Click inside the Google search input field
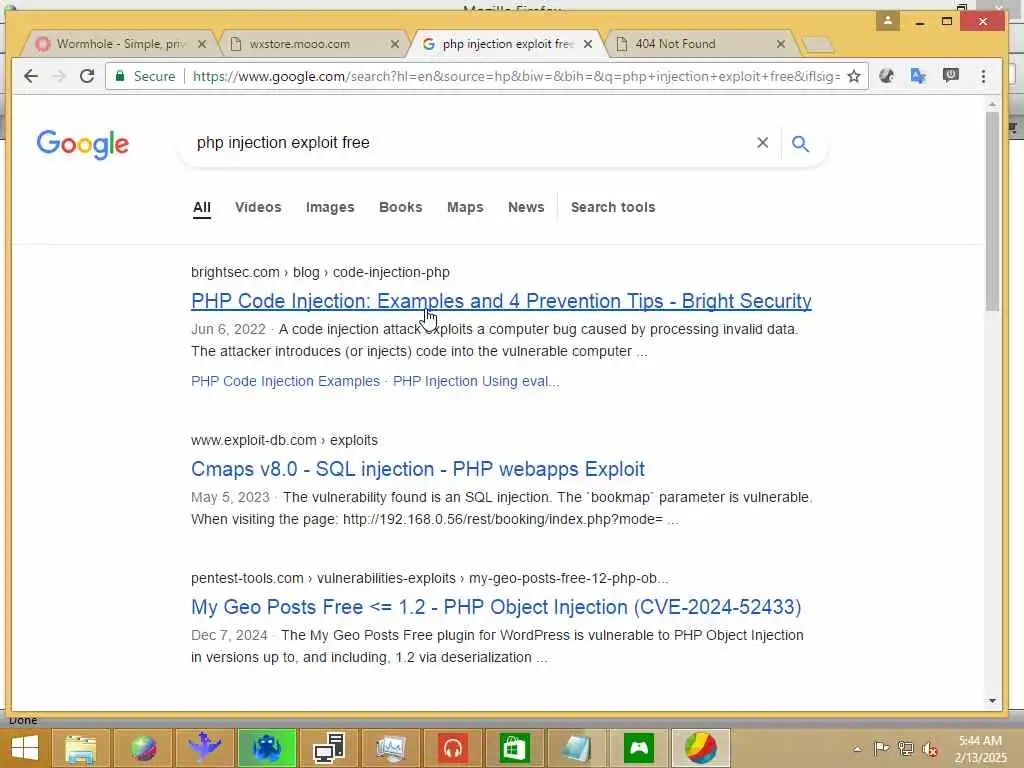The height and width of the screenshot is (768, 1024). [470, 142]
